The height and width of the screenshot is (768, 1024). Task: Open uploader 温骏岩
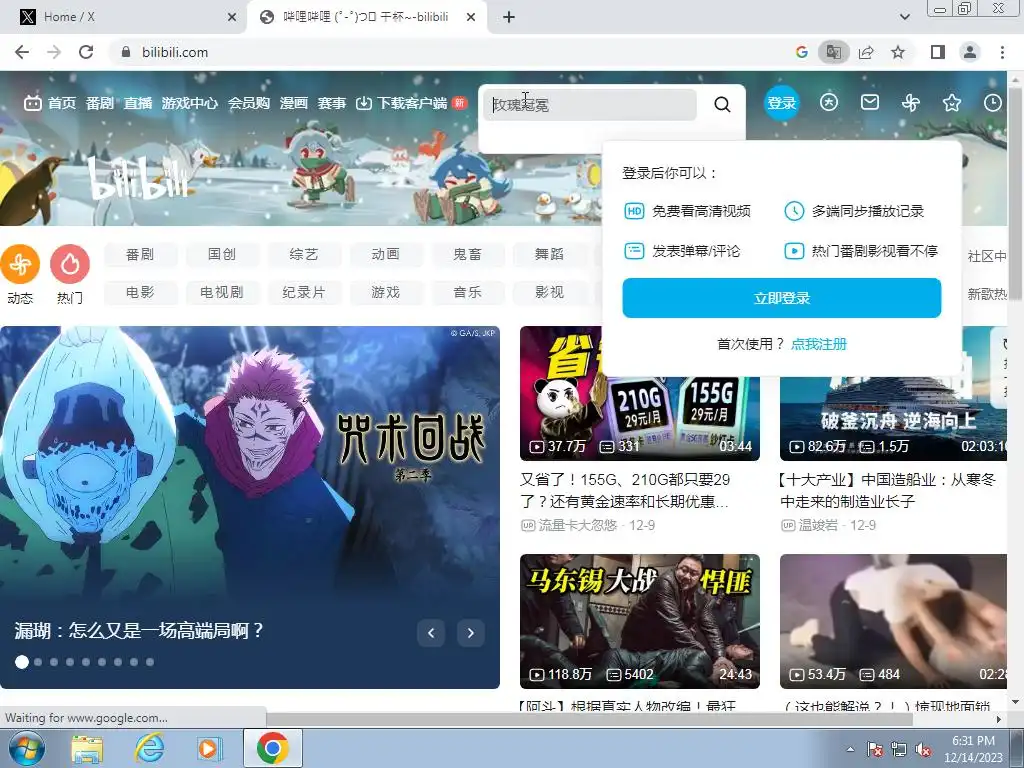818,525
